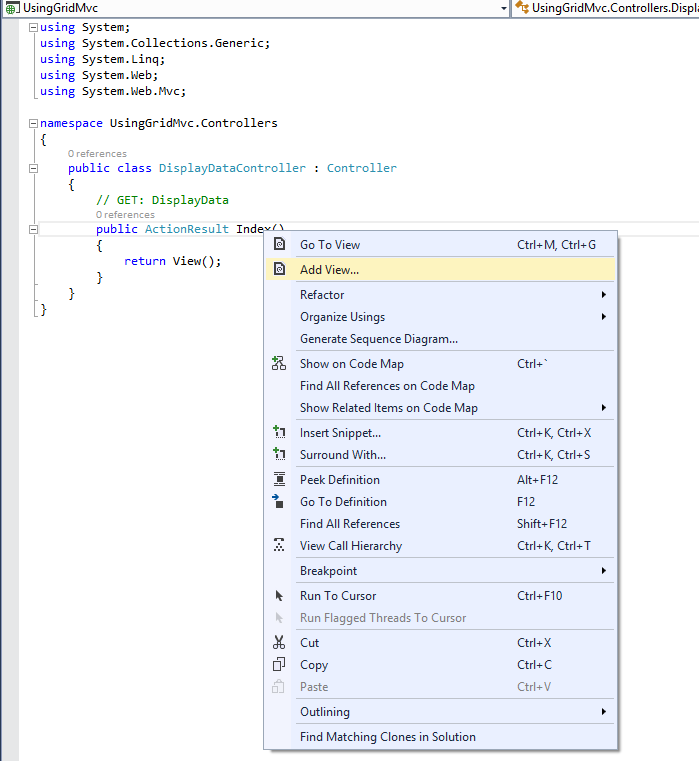Screen dimensions: 699x761
Task: Click the Run Flagged Threads To Cursor icon
Action: coord(279,617)
